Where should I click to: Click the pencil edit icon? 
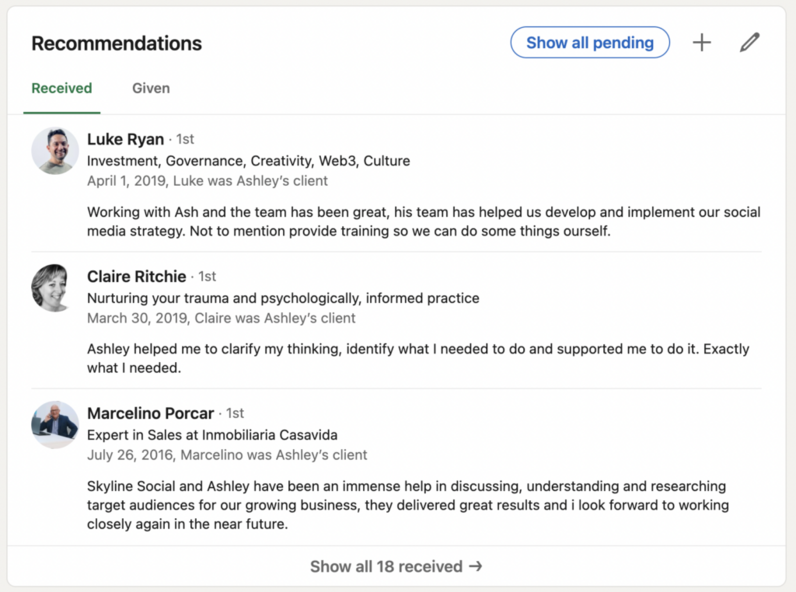click(x=749, y=43)
